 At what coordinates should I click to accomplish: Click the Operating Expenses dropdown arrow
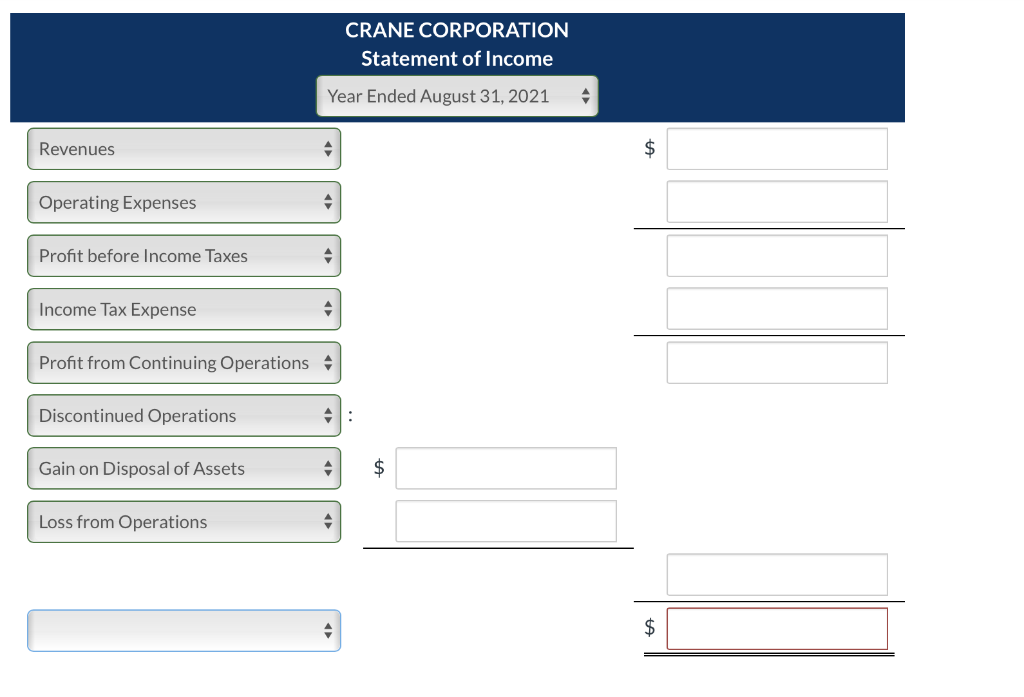[x=328, y=202]
